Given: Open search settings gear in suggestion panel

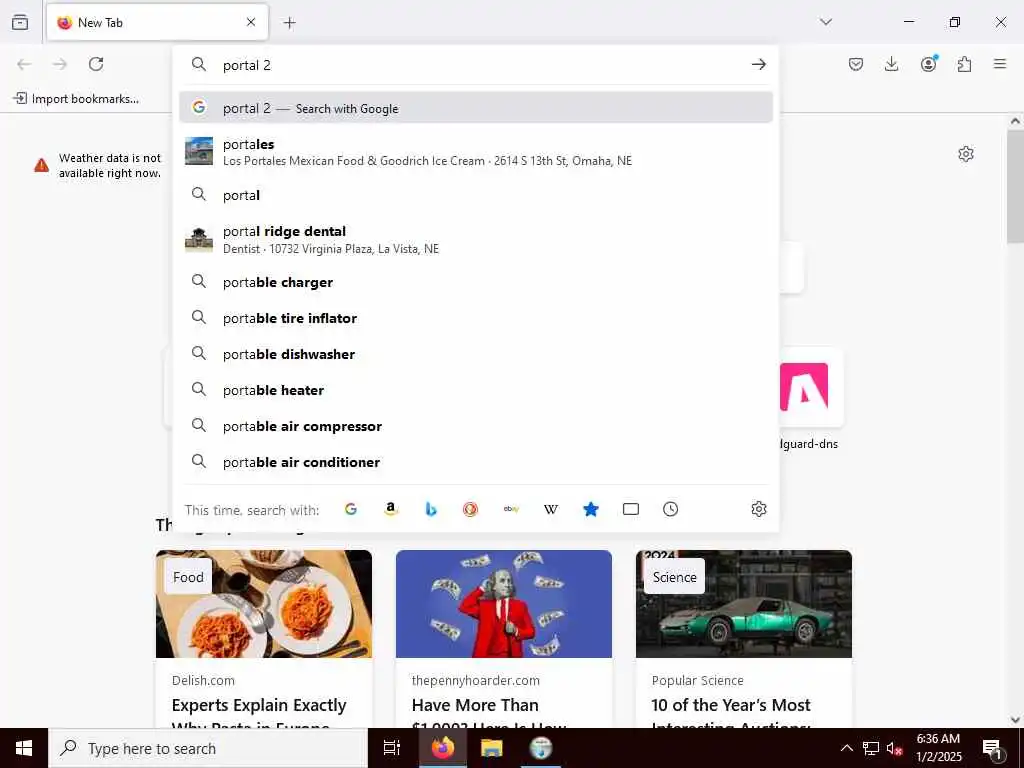Looking at the screenshot, I should pos(758,509).
